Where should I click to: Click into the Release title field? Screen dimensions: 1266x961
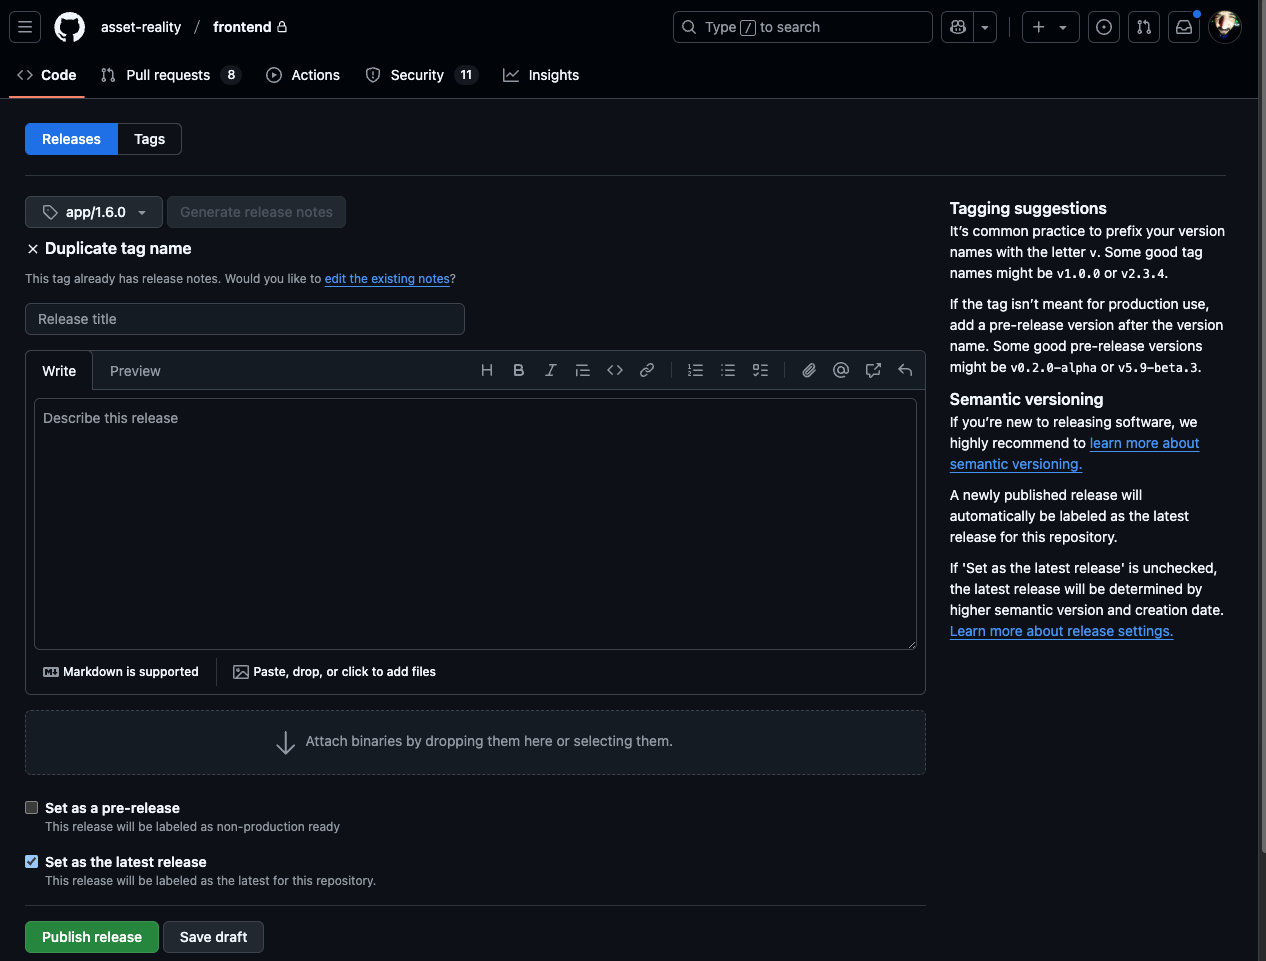coord(245,319)
